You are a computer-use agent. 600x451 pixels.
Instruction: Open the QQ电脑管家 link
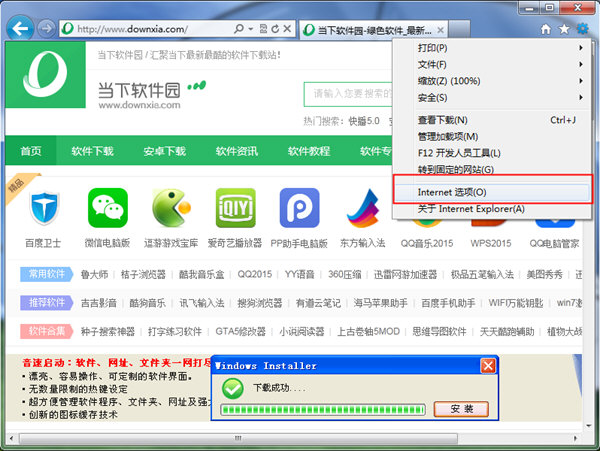pyautogui.click(x=554, y=243)
